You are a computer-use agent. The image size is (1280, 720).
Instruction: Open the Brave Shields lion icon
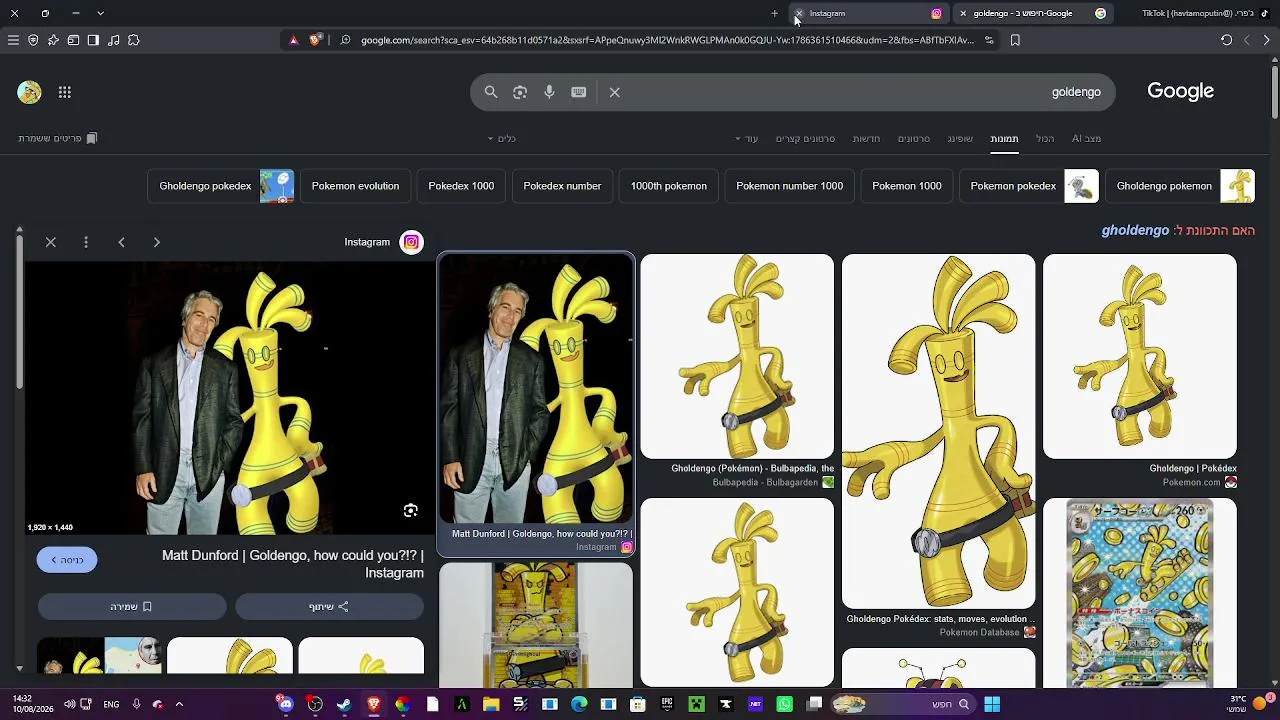click(316, 40)
